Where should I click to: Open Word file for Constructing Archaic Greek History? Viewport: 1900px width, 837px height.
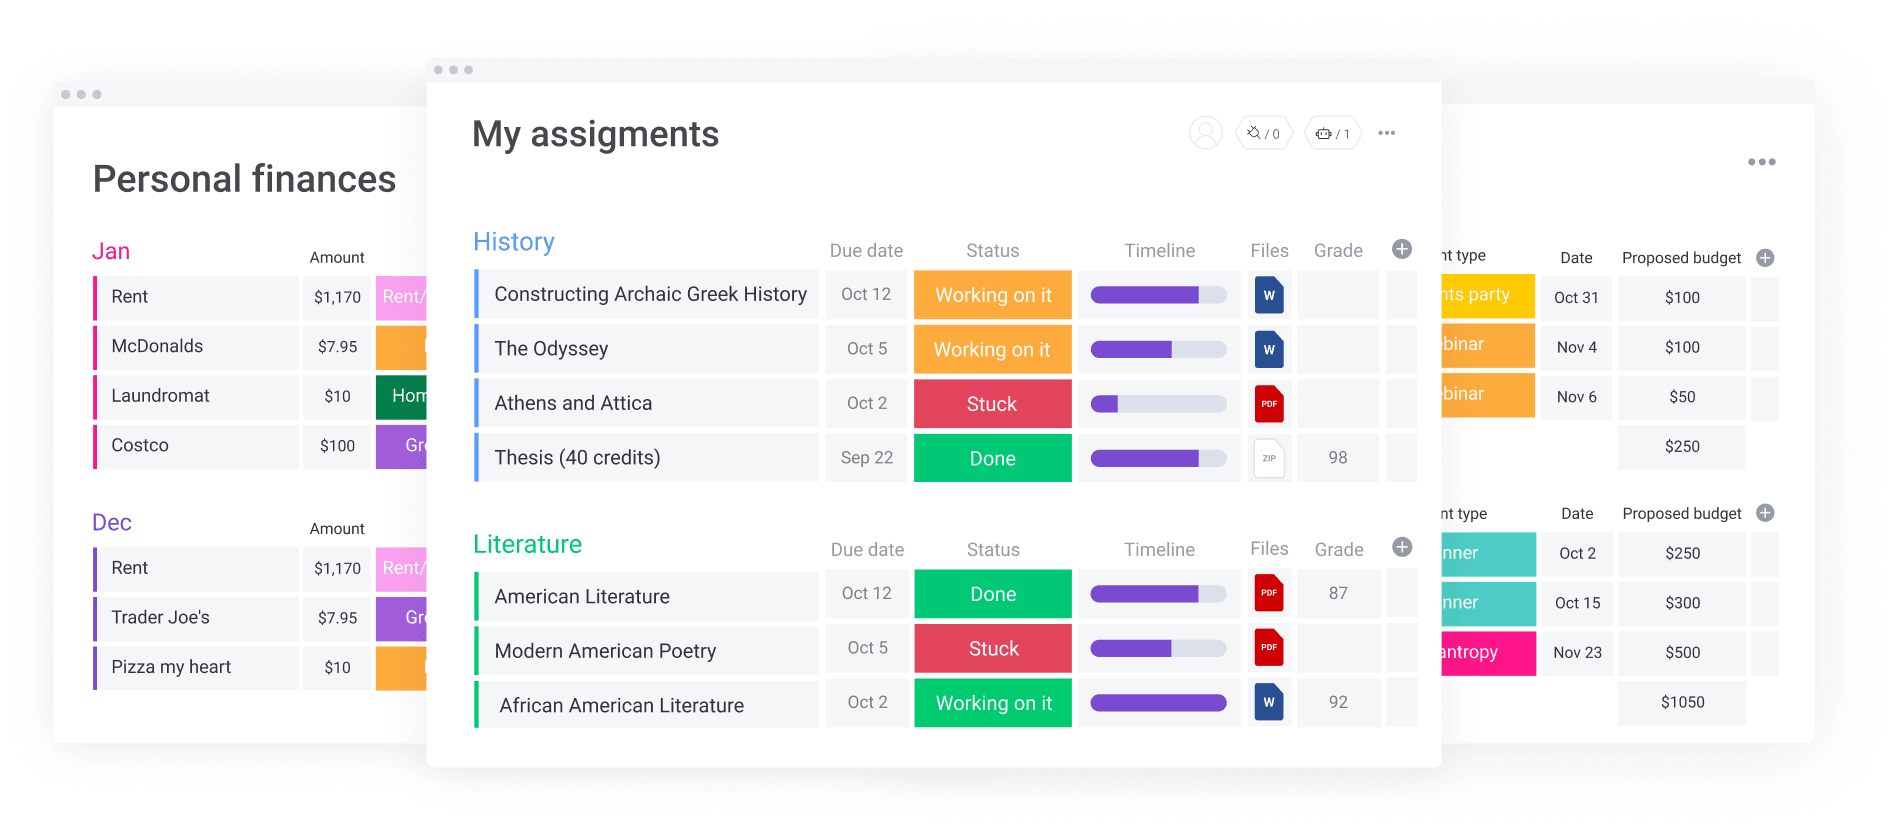pos(1269,295)
